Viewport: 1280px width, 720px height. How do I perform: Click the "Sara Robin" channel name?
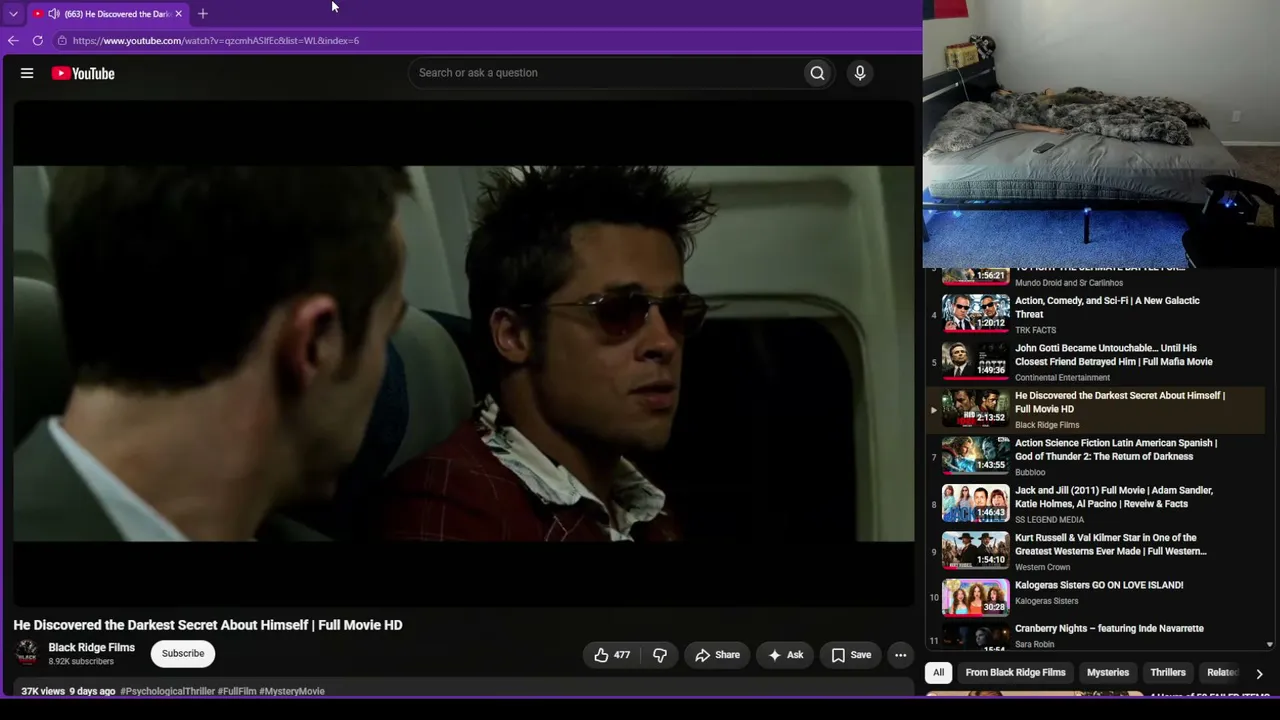1034,645
